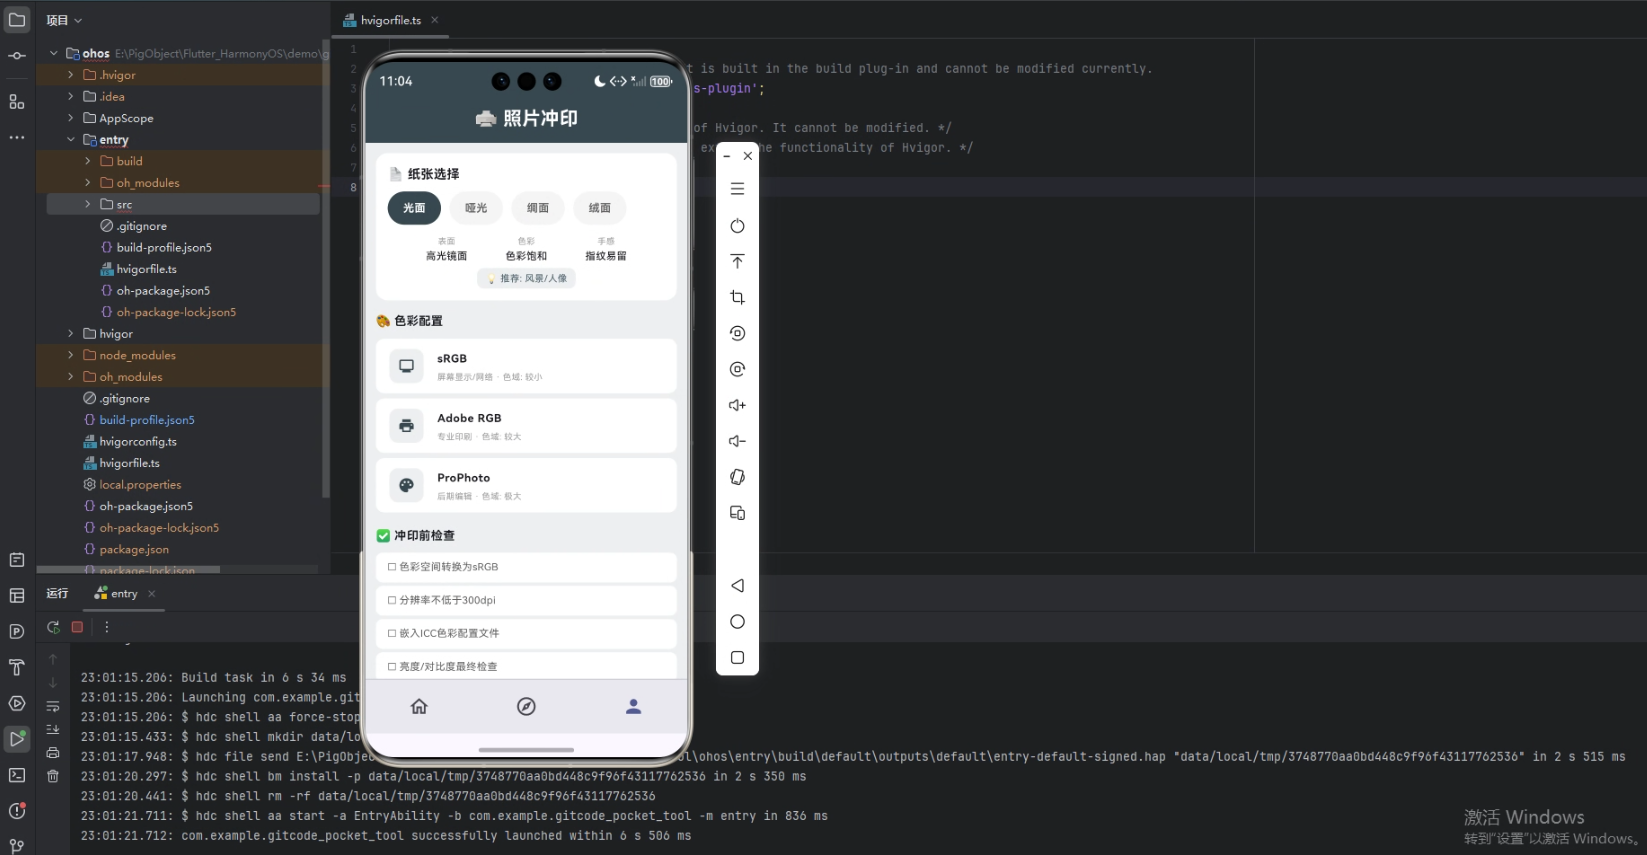
Task: Open hvigorconfig.ts file
Action: click(x=138, y=442)
